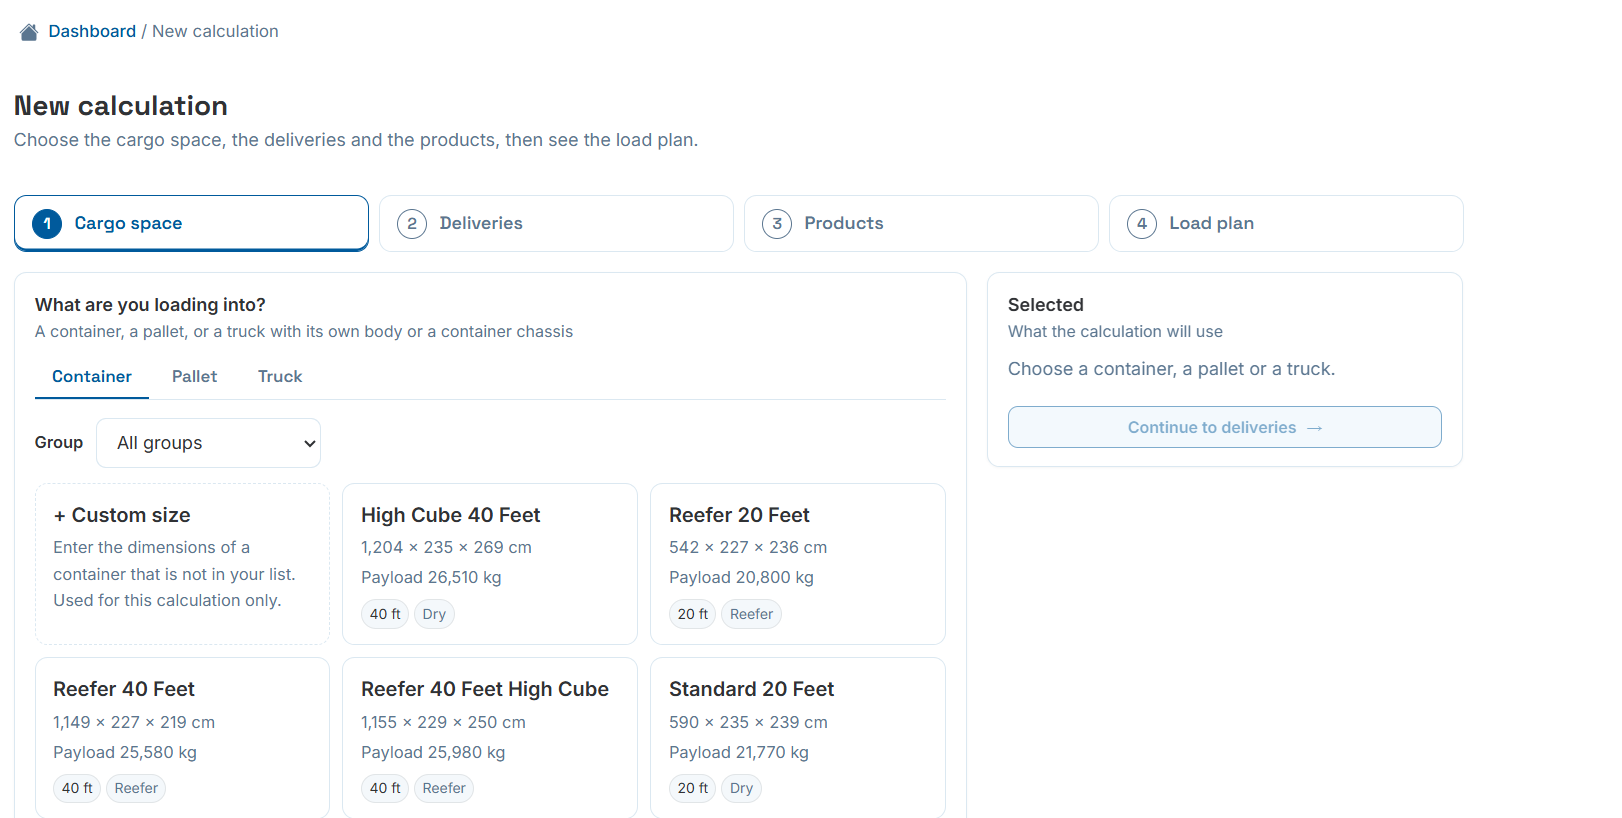Switch to the Truck tab
The height and width of the screenshot is (818, 1622).
pos(280,376)
